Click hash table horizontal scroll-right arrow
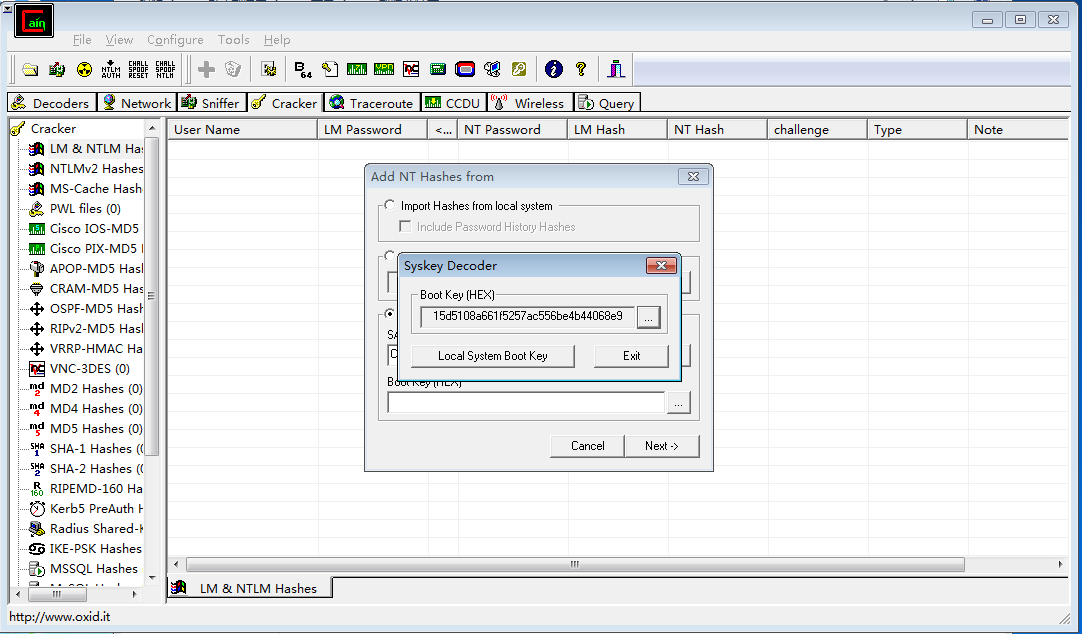Image resolution: width=1082 pixels, height=634 pixels. click(x=1061, y=564)
